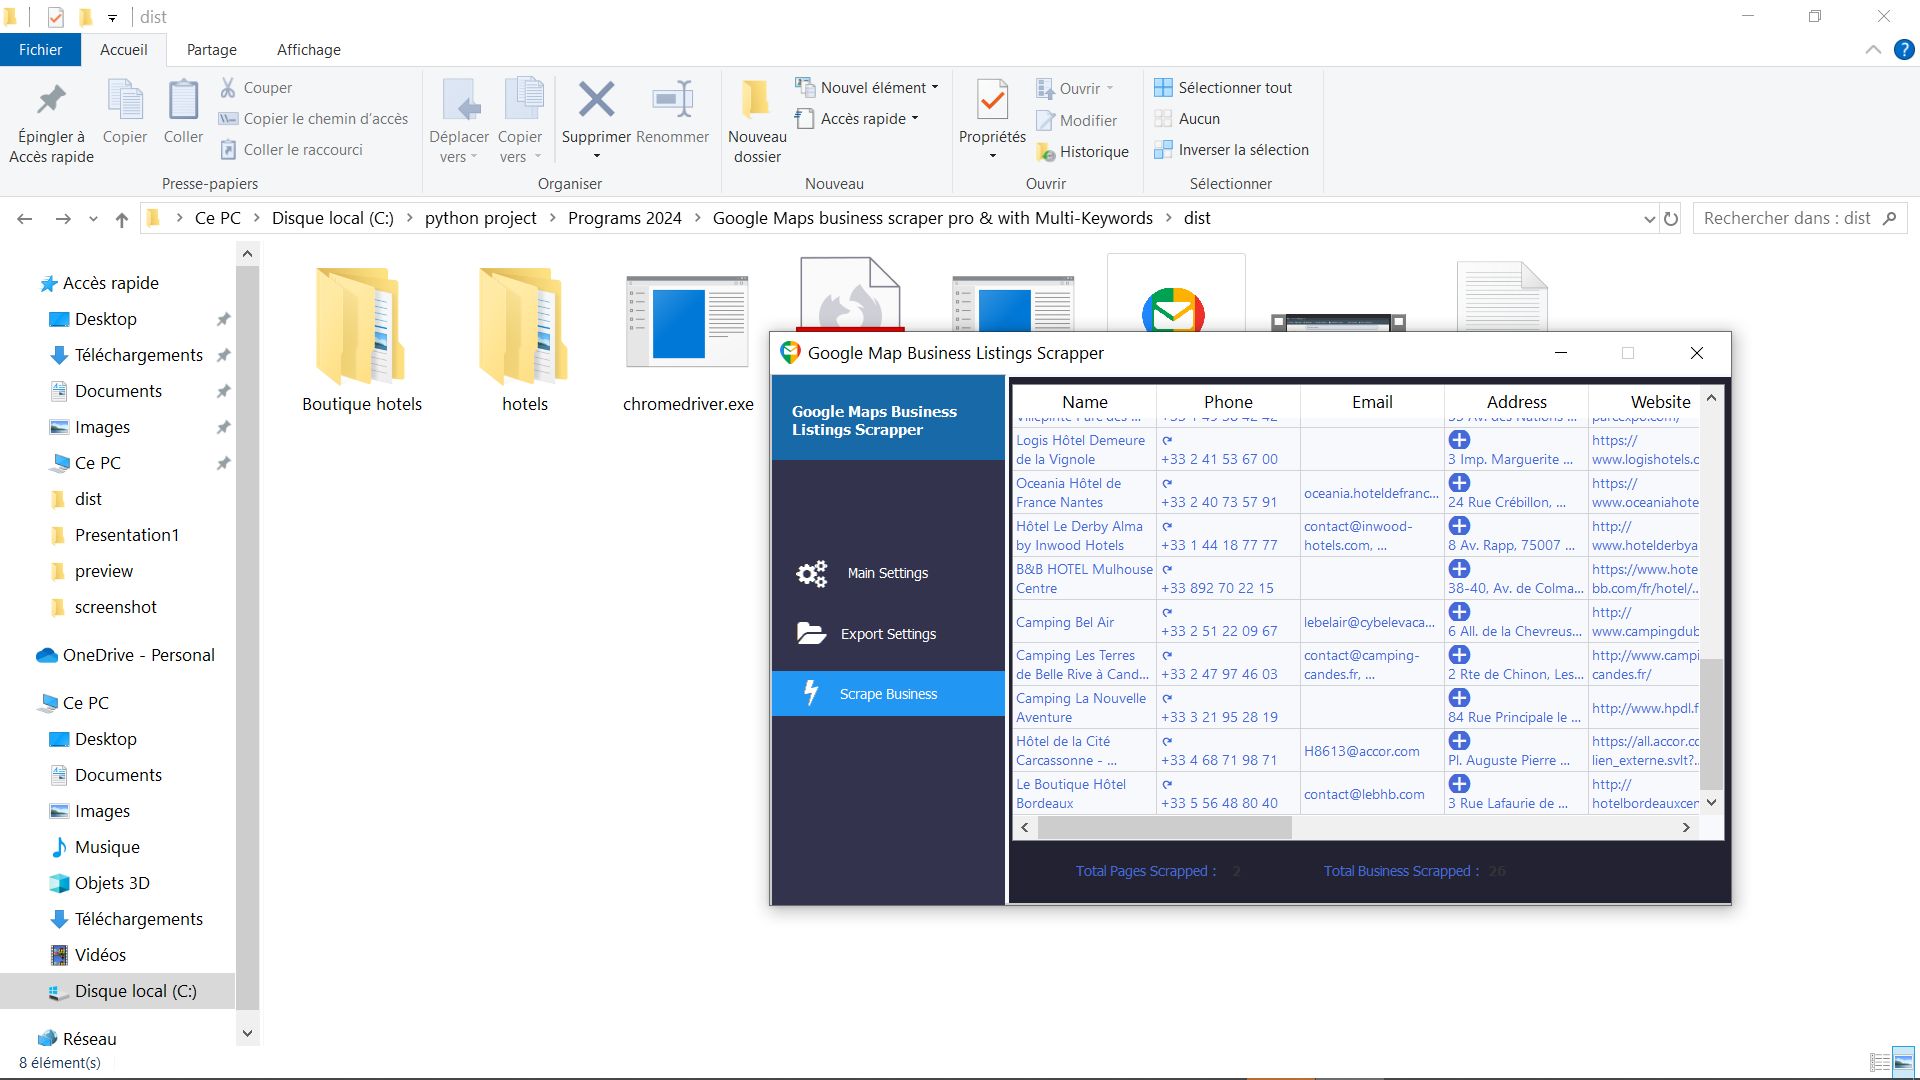Click Renommer icon in ribbon
Viewport: 1920px width, 1080px height.
point(672,99)
